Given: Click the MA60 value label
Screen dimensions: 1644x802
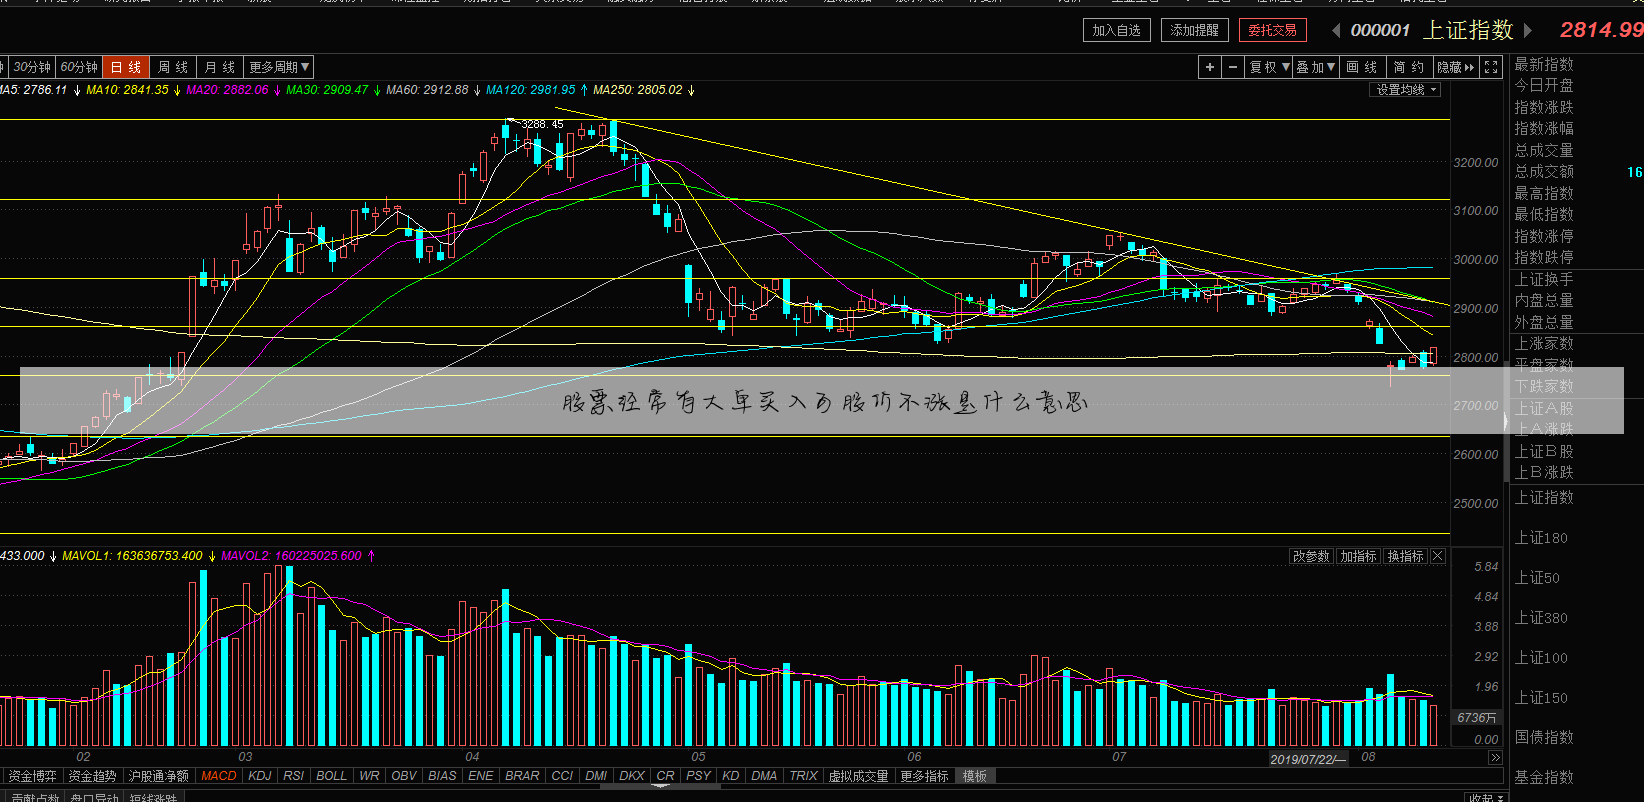Looking at the screenshot, I should 427,90.
